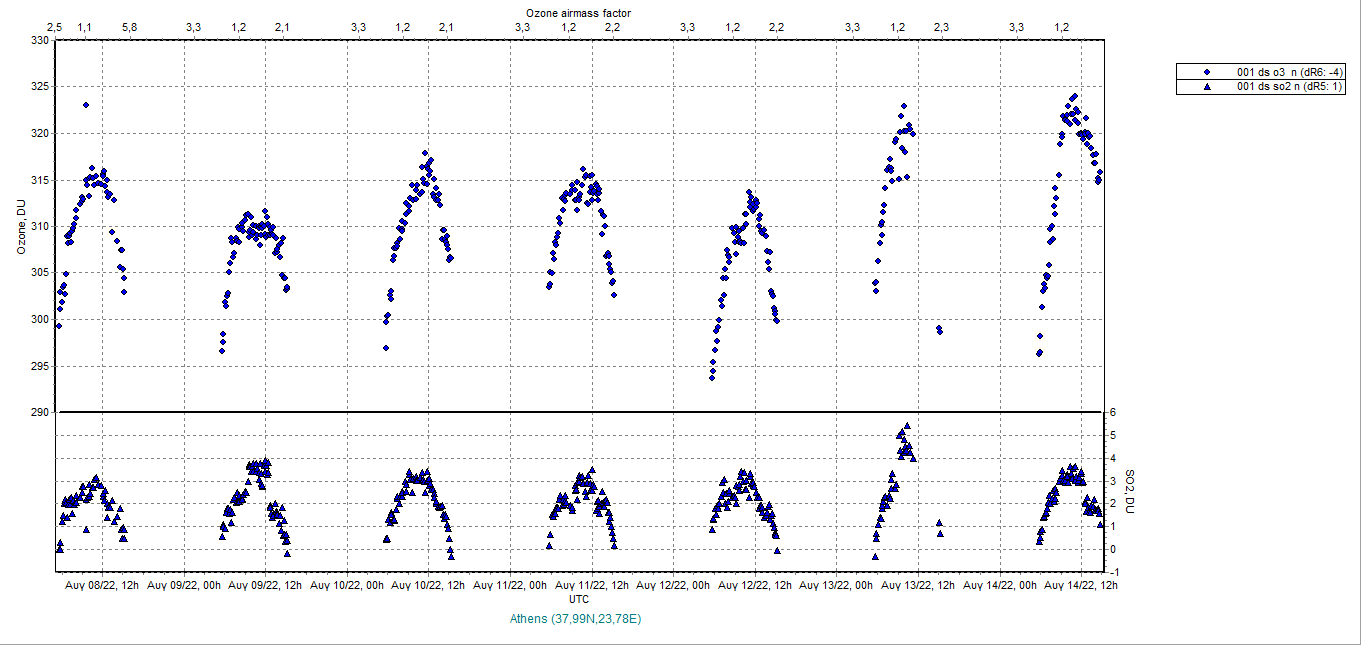Click the 'SO2, DU' right axis label
The width and height of the screenshot is (1361, 645).
tap(1130, 491)
